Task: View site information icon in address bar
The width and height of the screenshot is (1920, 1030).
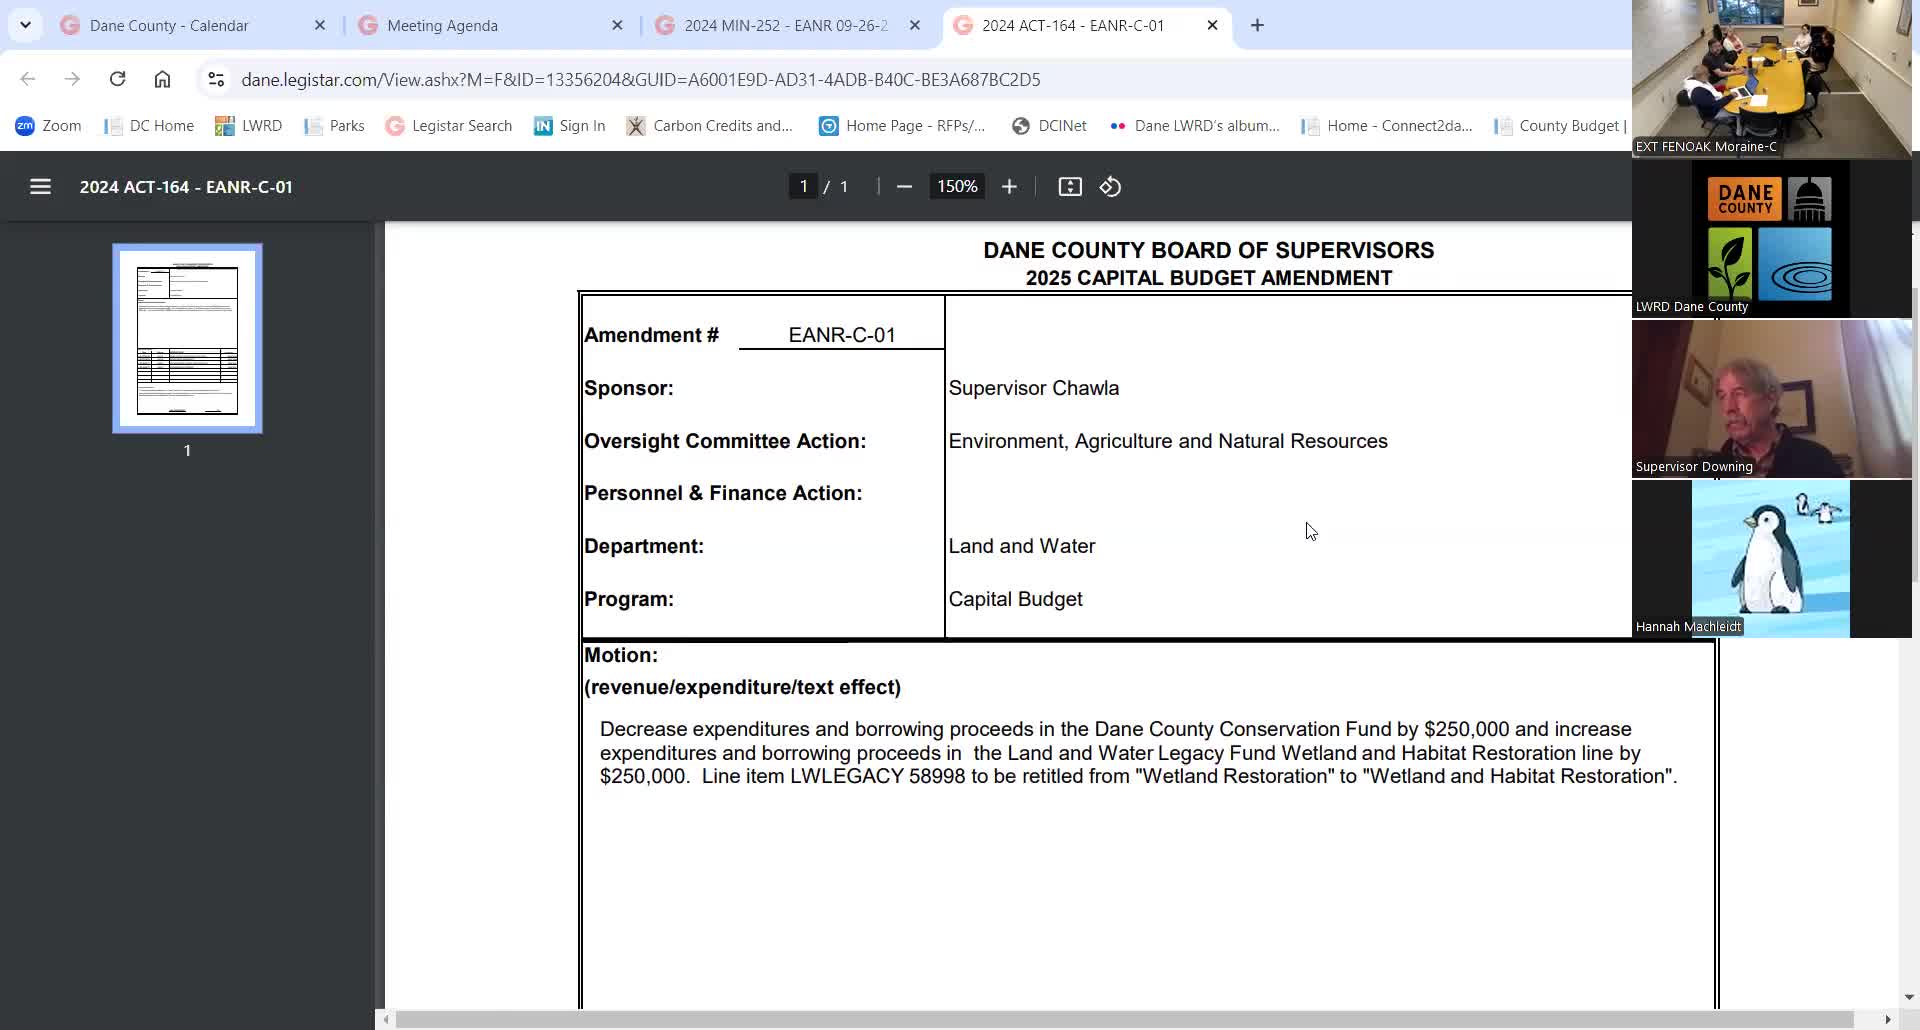Action: 216,79
